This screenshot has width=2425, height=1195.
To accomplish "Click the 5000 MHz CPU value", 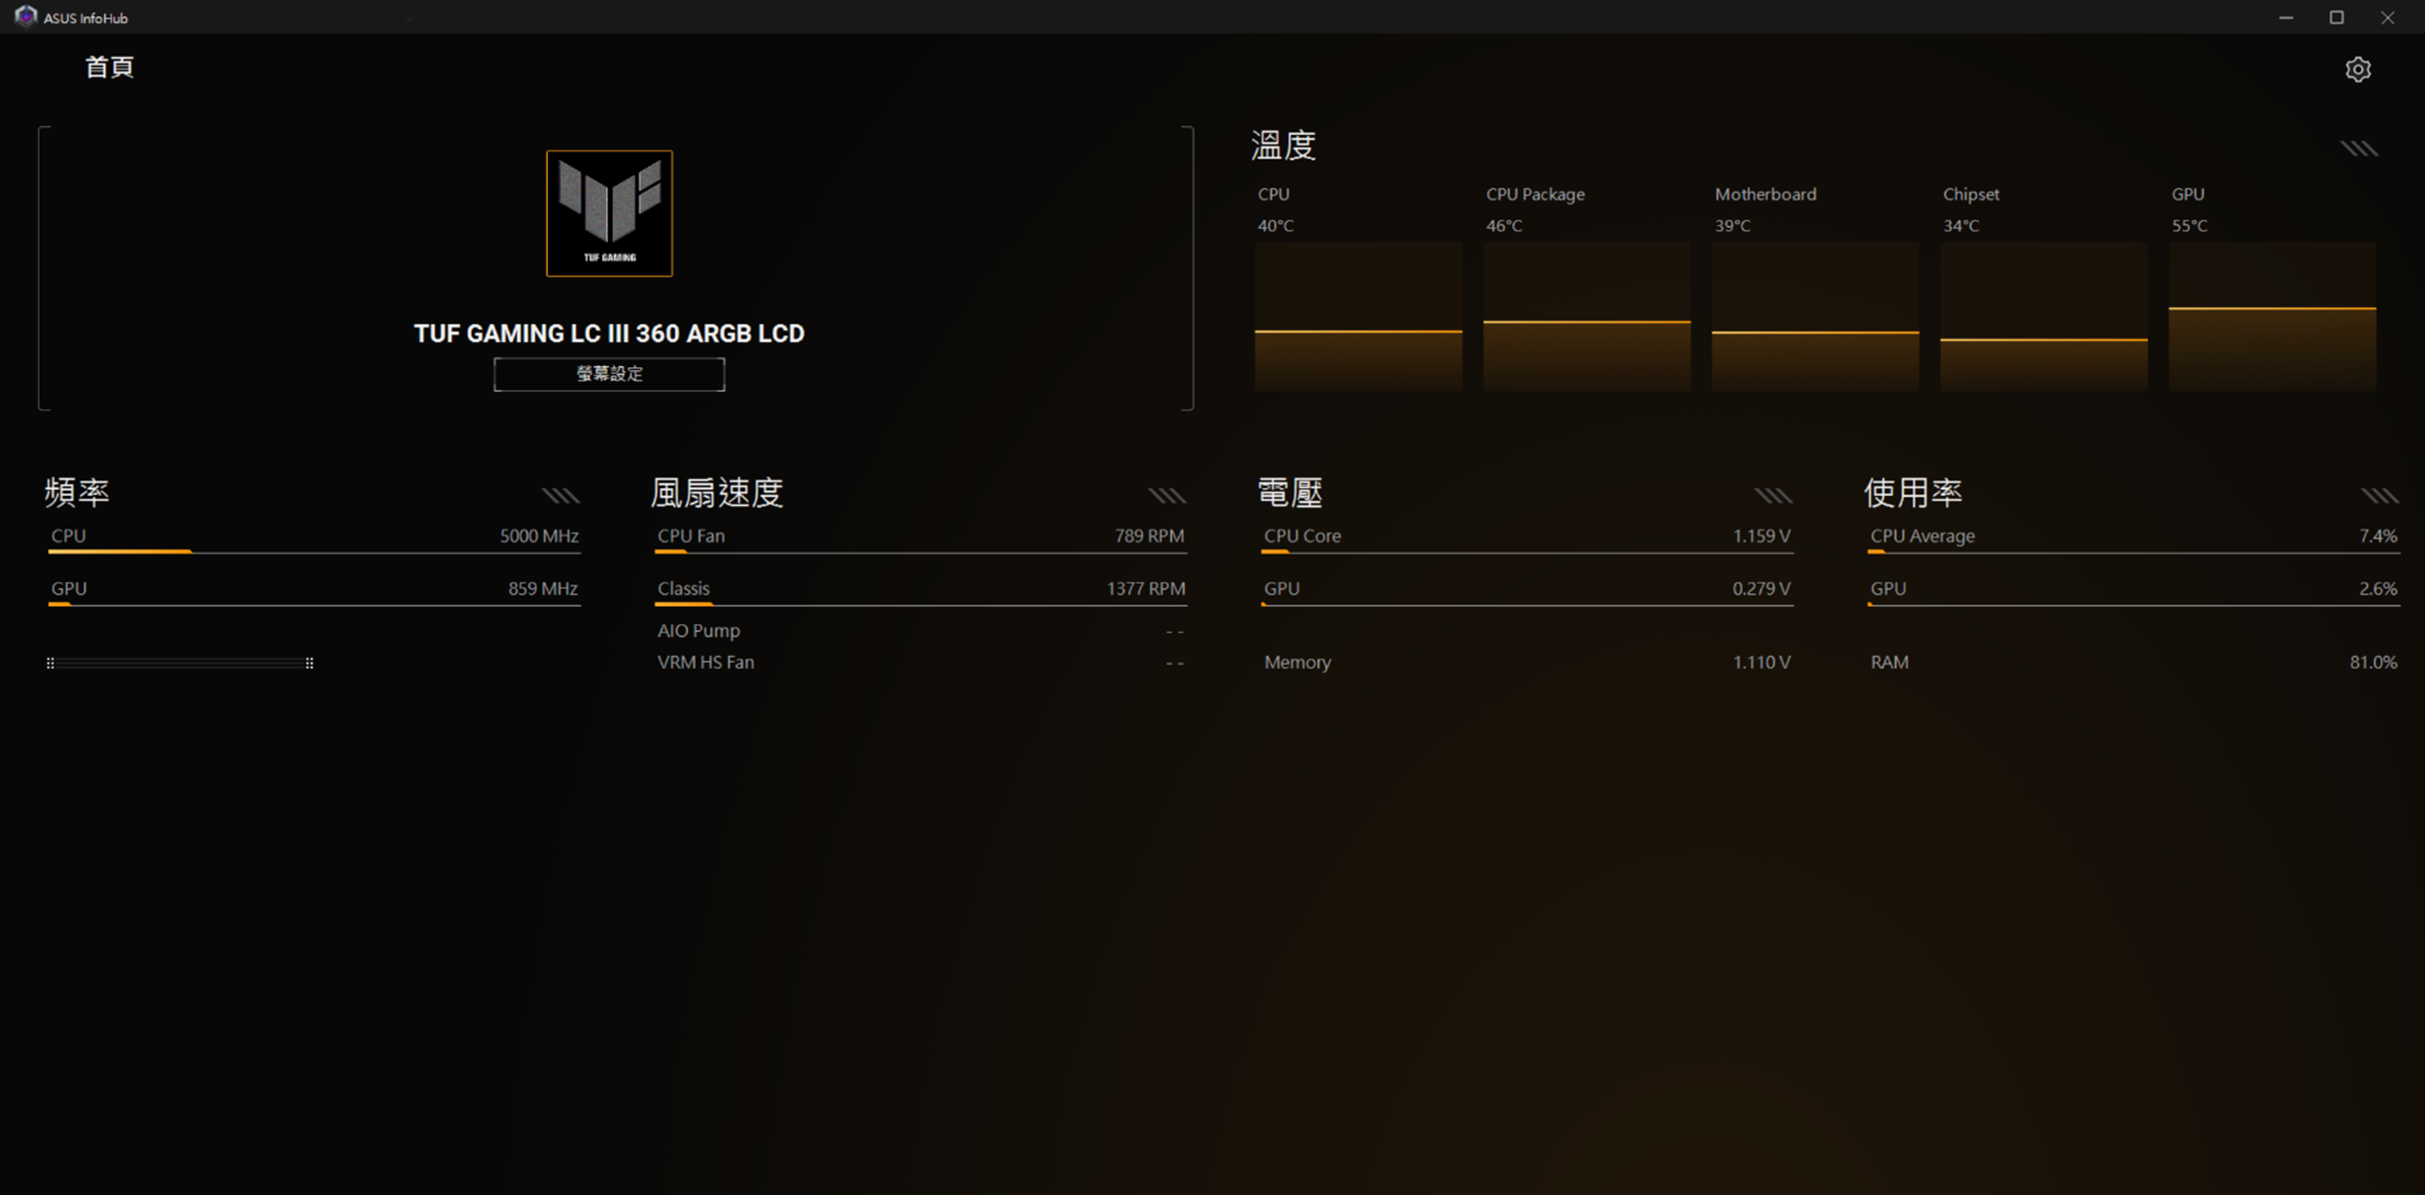I will tap(539, 536).
